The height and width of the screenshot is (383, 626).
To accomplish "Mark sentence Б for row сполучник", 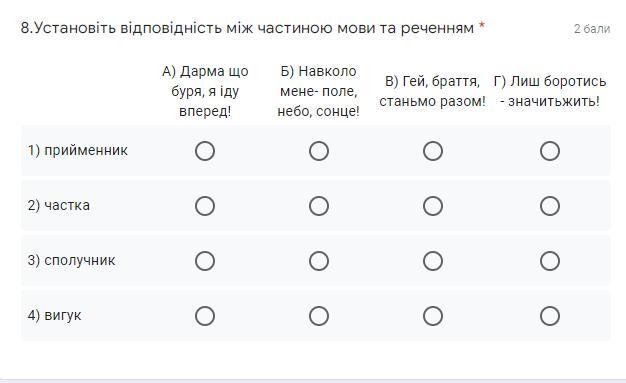I will tap(319, 261).
